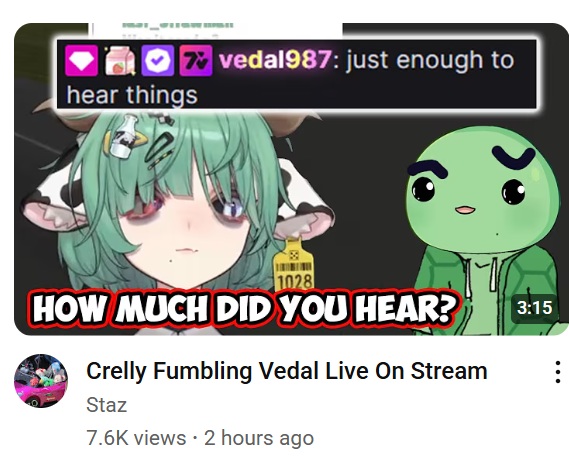Image resolution: width=569 pixels, height=459 pixels.
Task: Click the pink 7TV badge icon
Action: pos(196,61)
